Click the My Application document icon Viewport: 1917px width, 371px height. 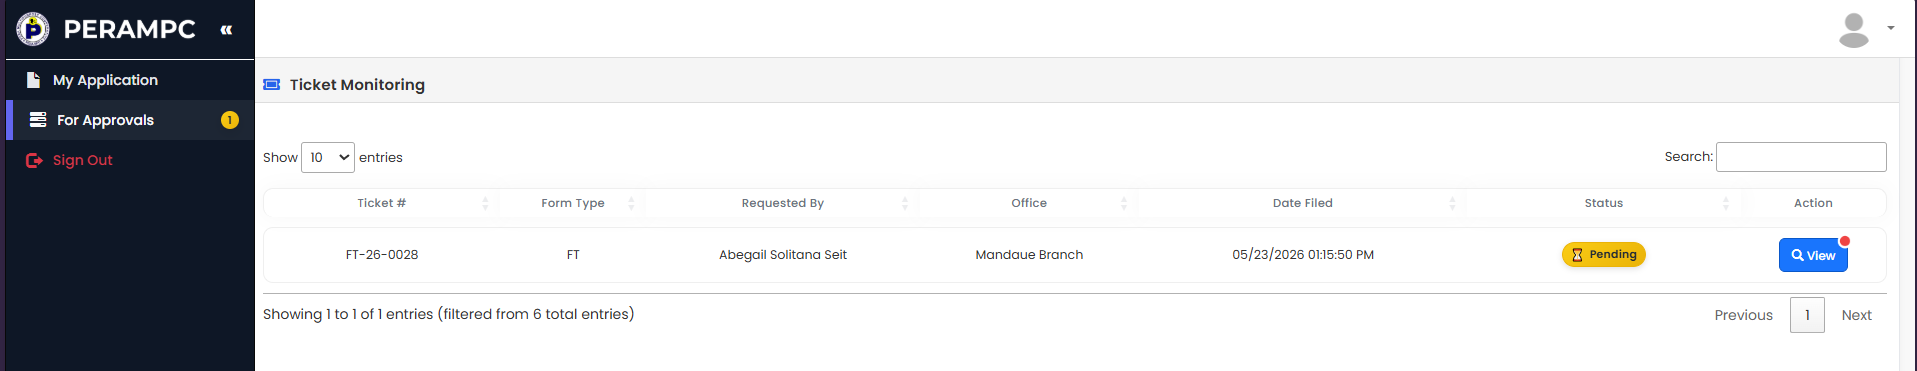pos(33,80)
